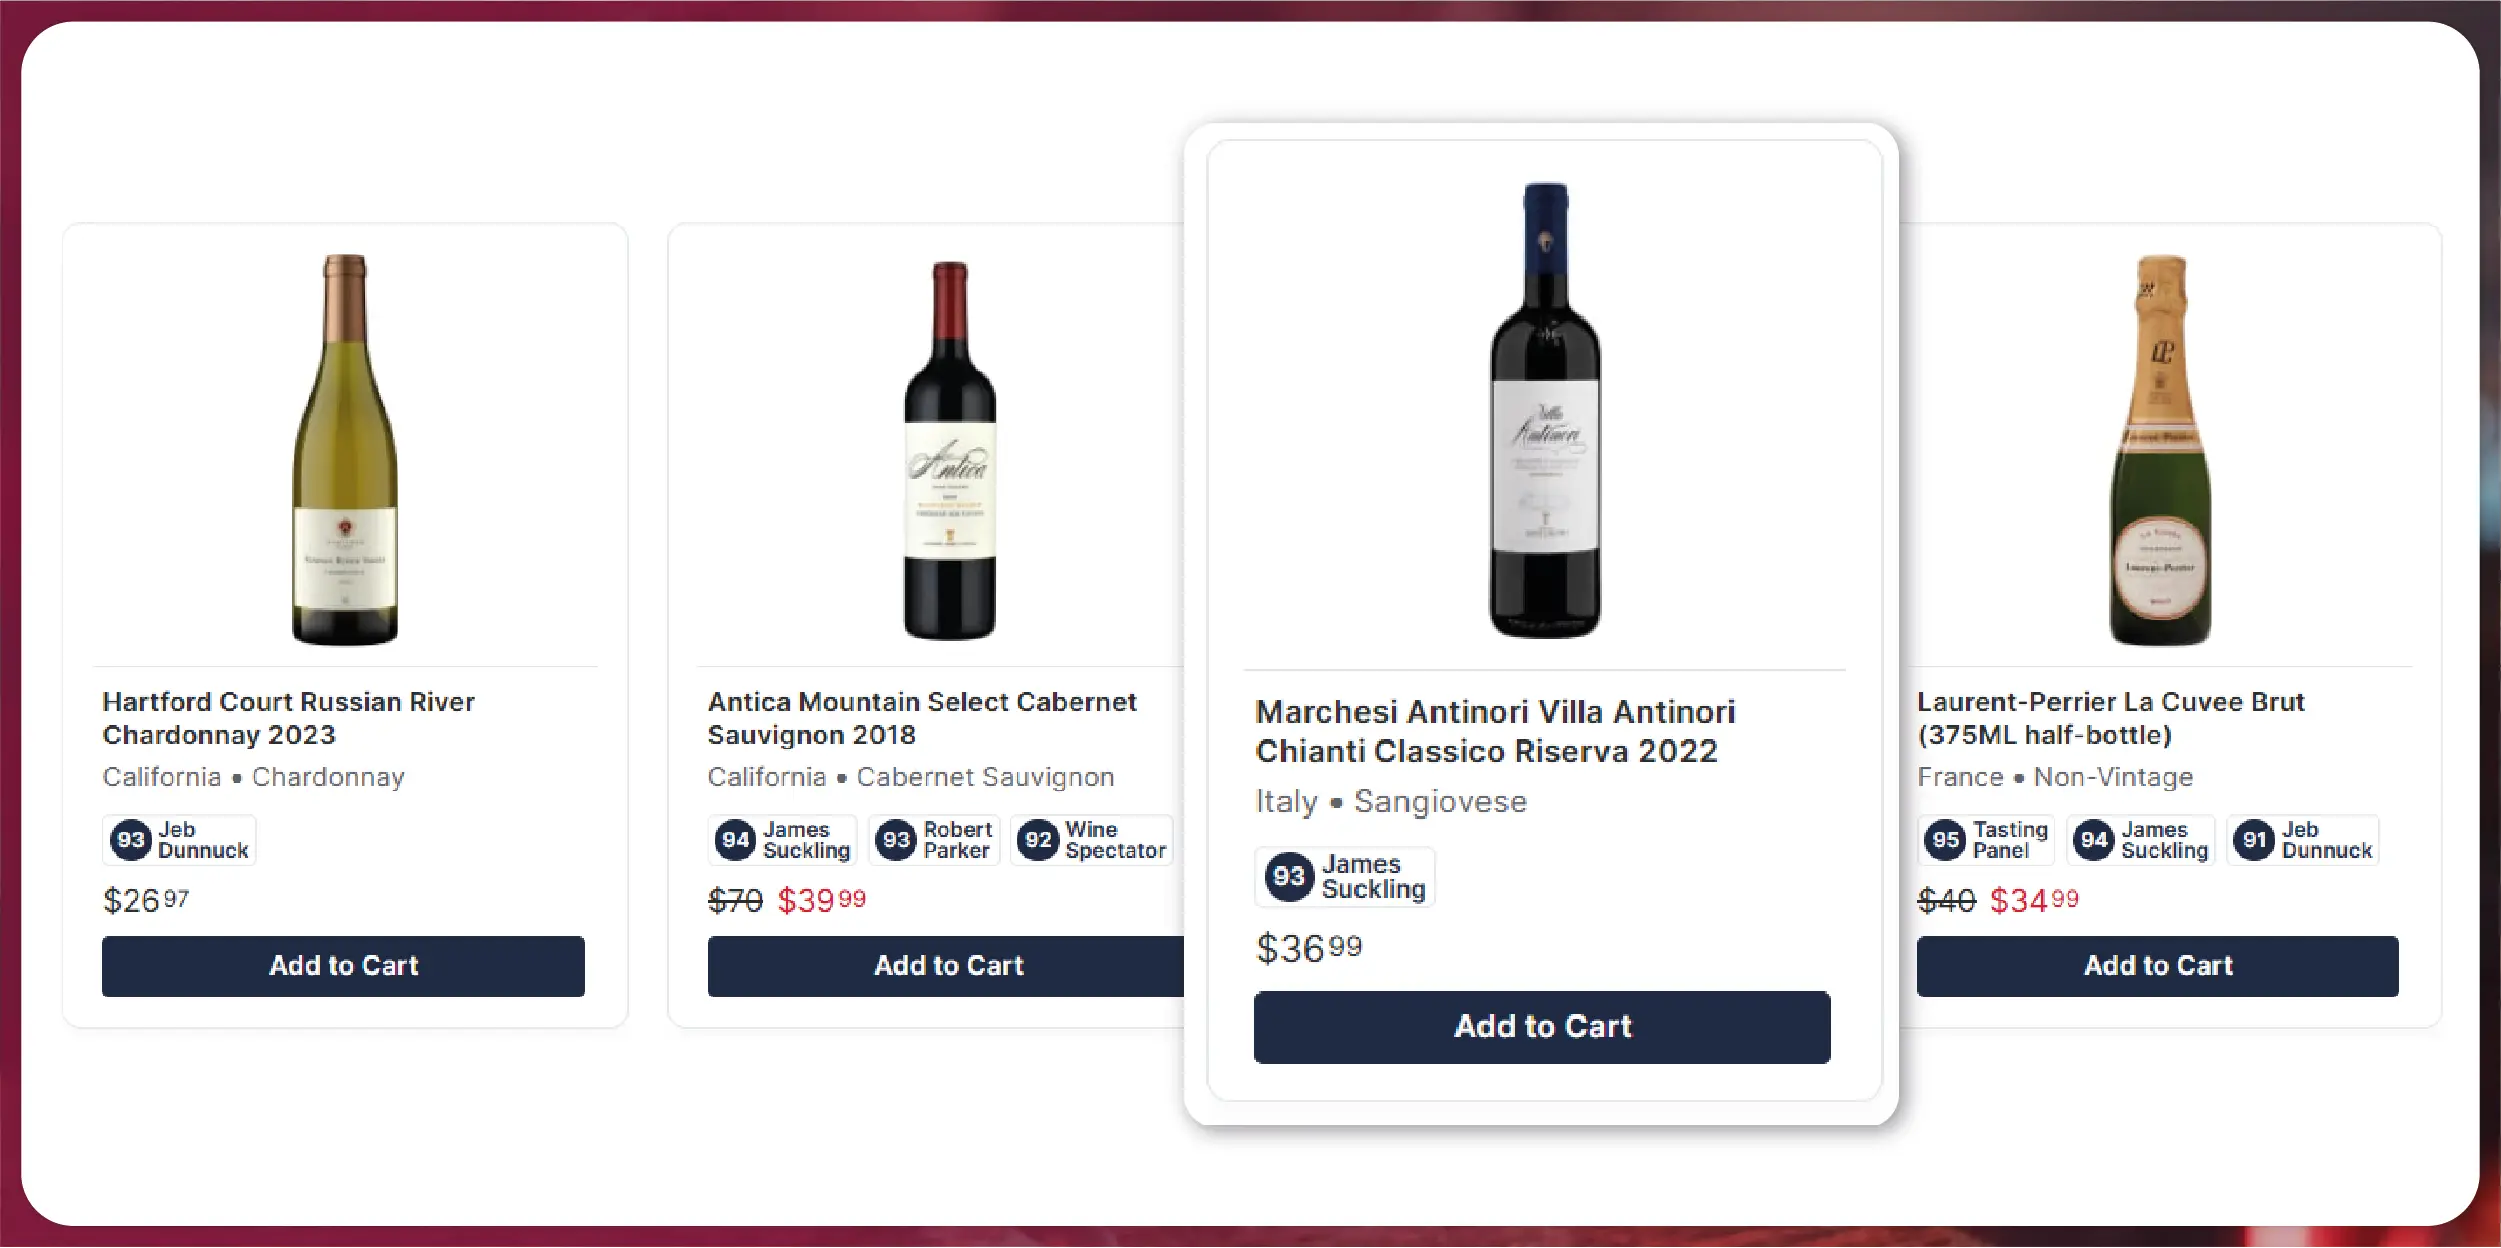Open Antica Mountain Select Cabernet Sauvignon title
This screenshot has width=2501, height=1248.
click(921, 718)
